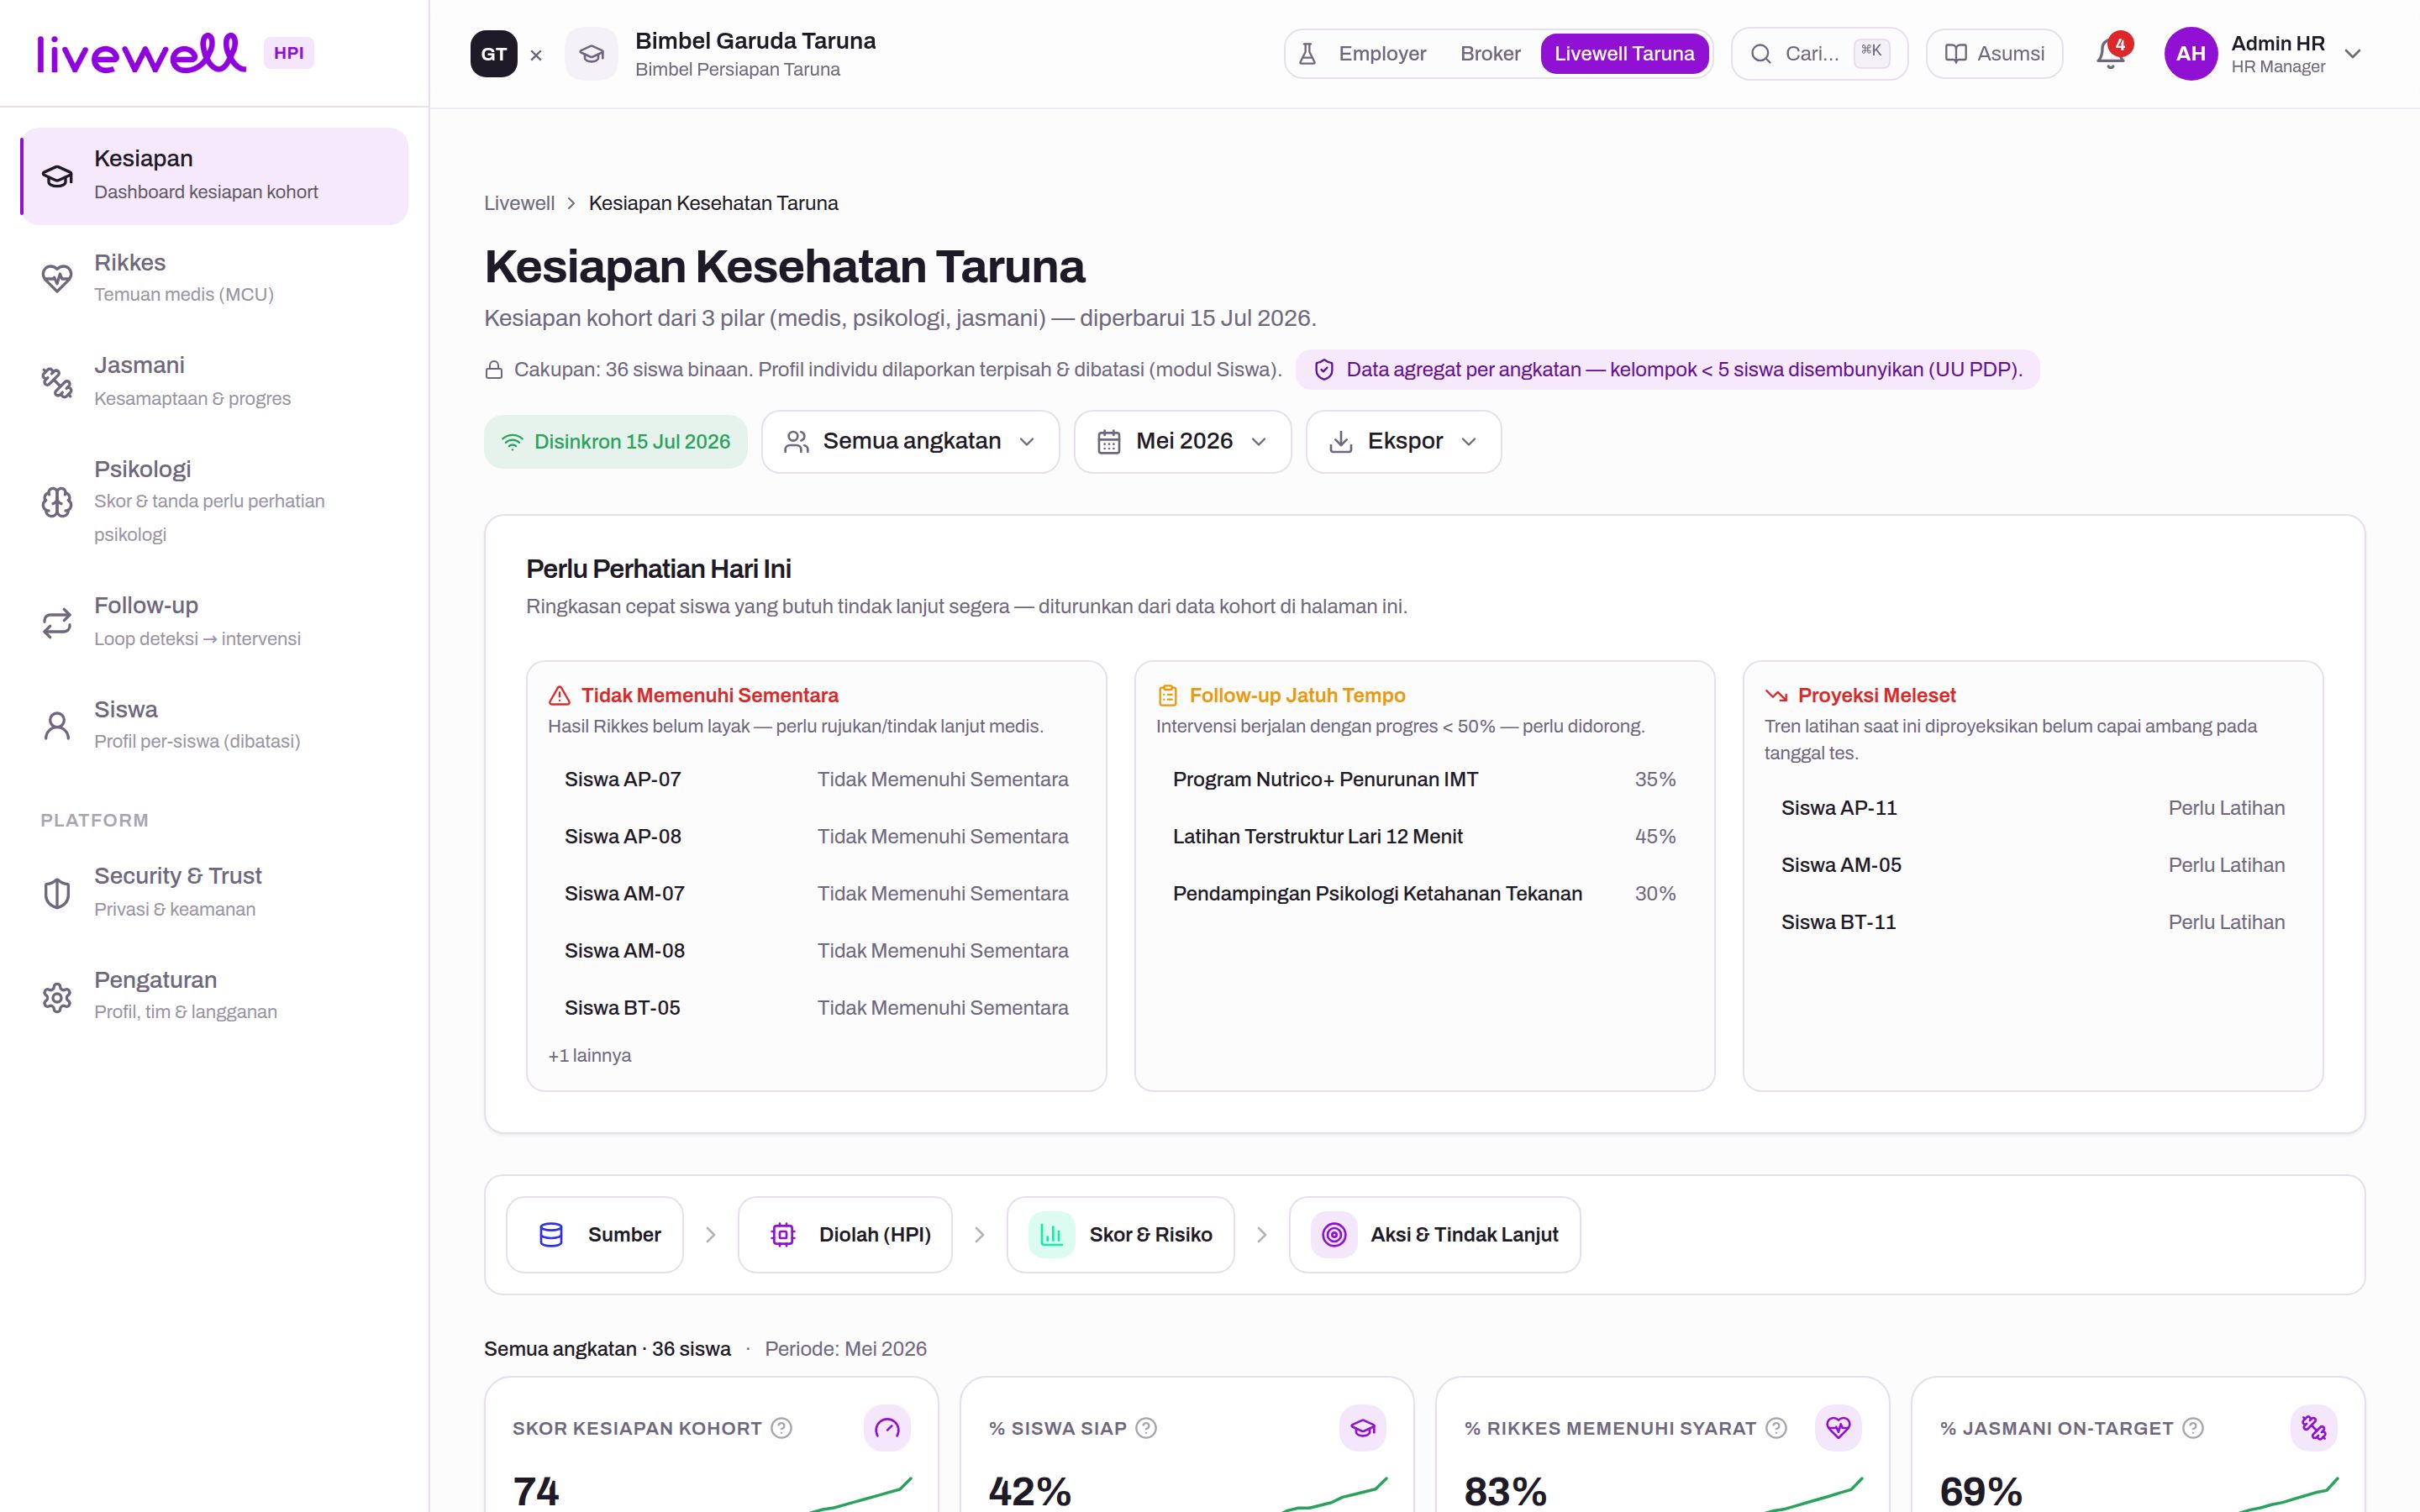
Task: Click the gauge icon on Skor Kesiapan Kohort card
Action: tap(887, 1428)
